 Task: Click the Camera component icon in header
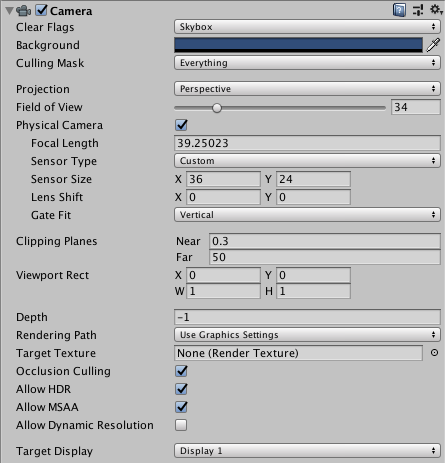click(x=24, y=11)
